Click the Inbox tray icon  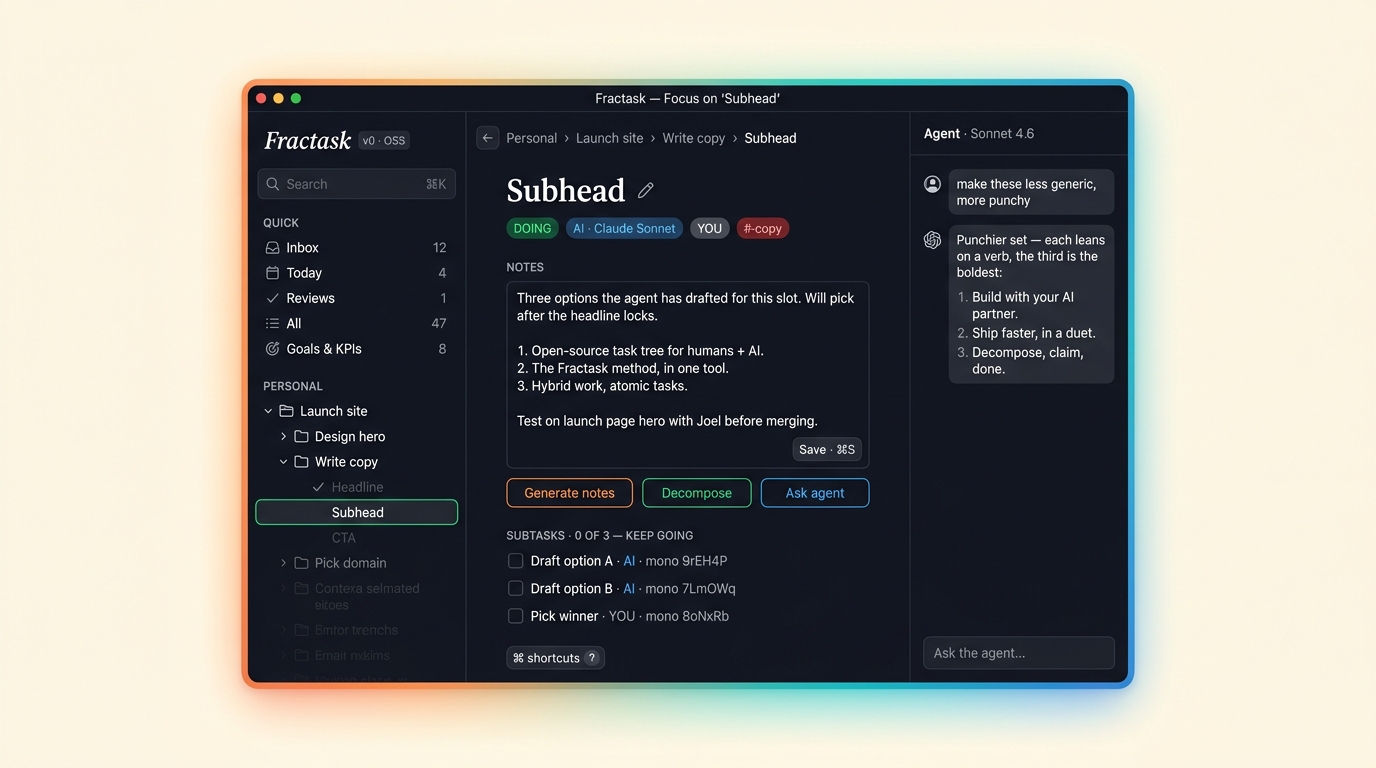[272, 248]
